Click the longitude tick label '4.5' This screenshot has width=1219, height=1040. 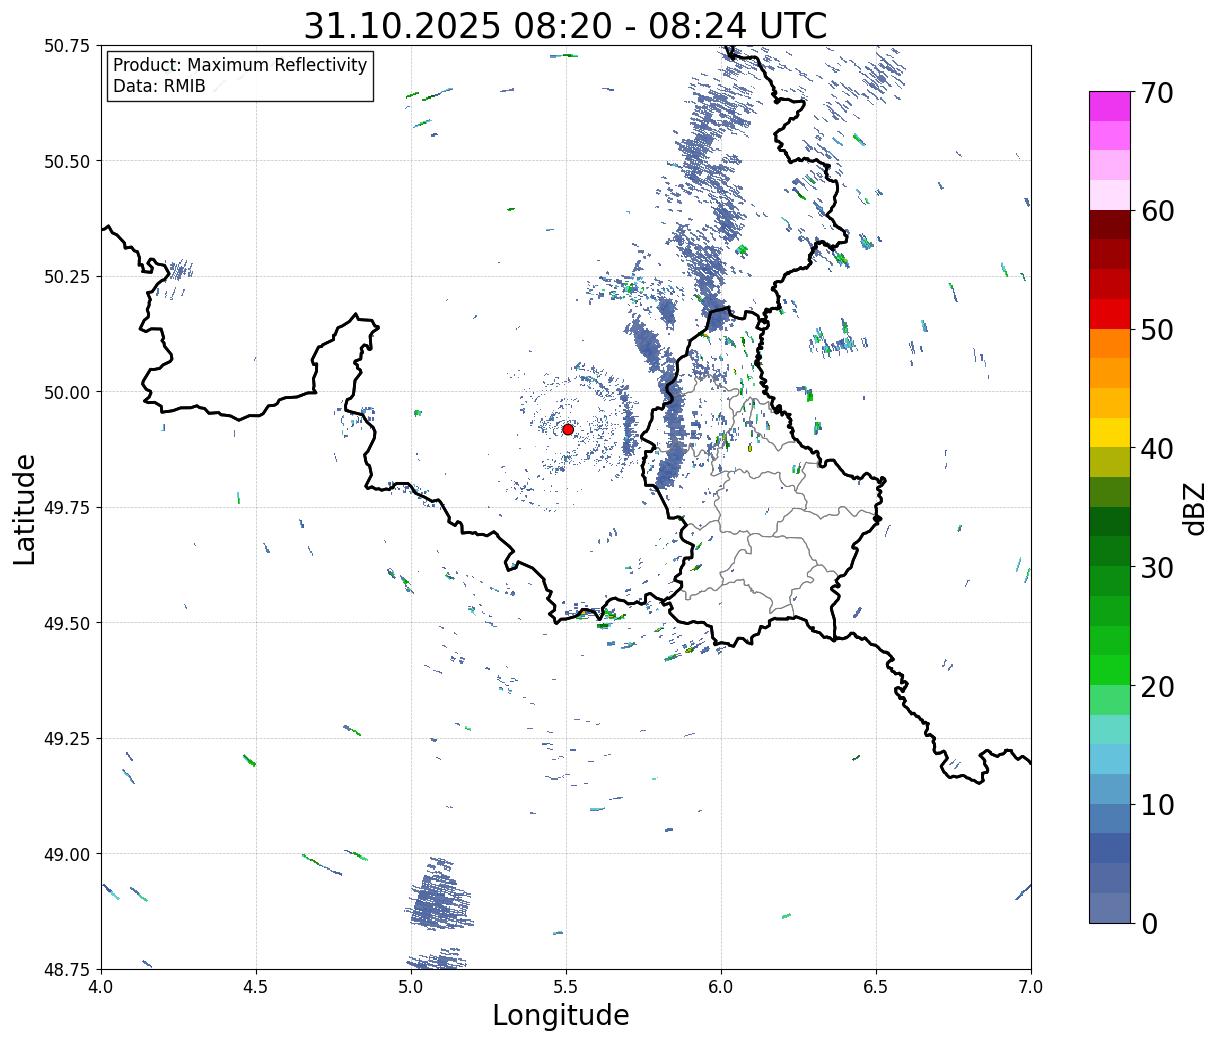tap(256, 987)
